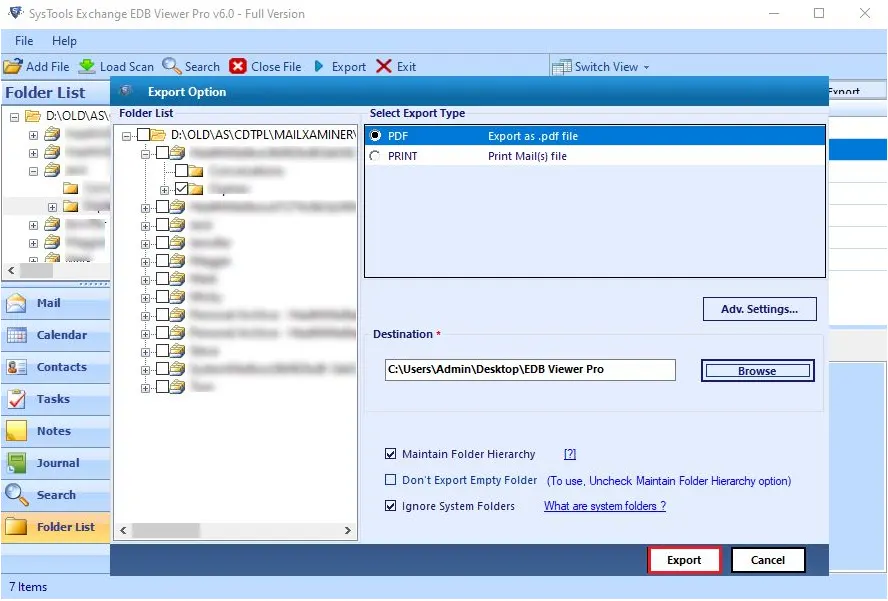Collapse the root node in Export dialog tree
This screenshot has height=601, width=888.
tap(127, 136)
